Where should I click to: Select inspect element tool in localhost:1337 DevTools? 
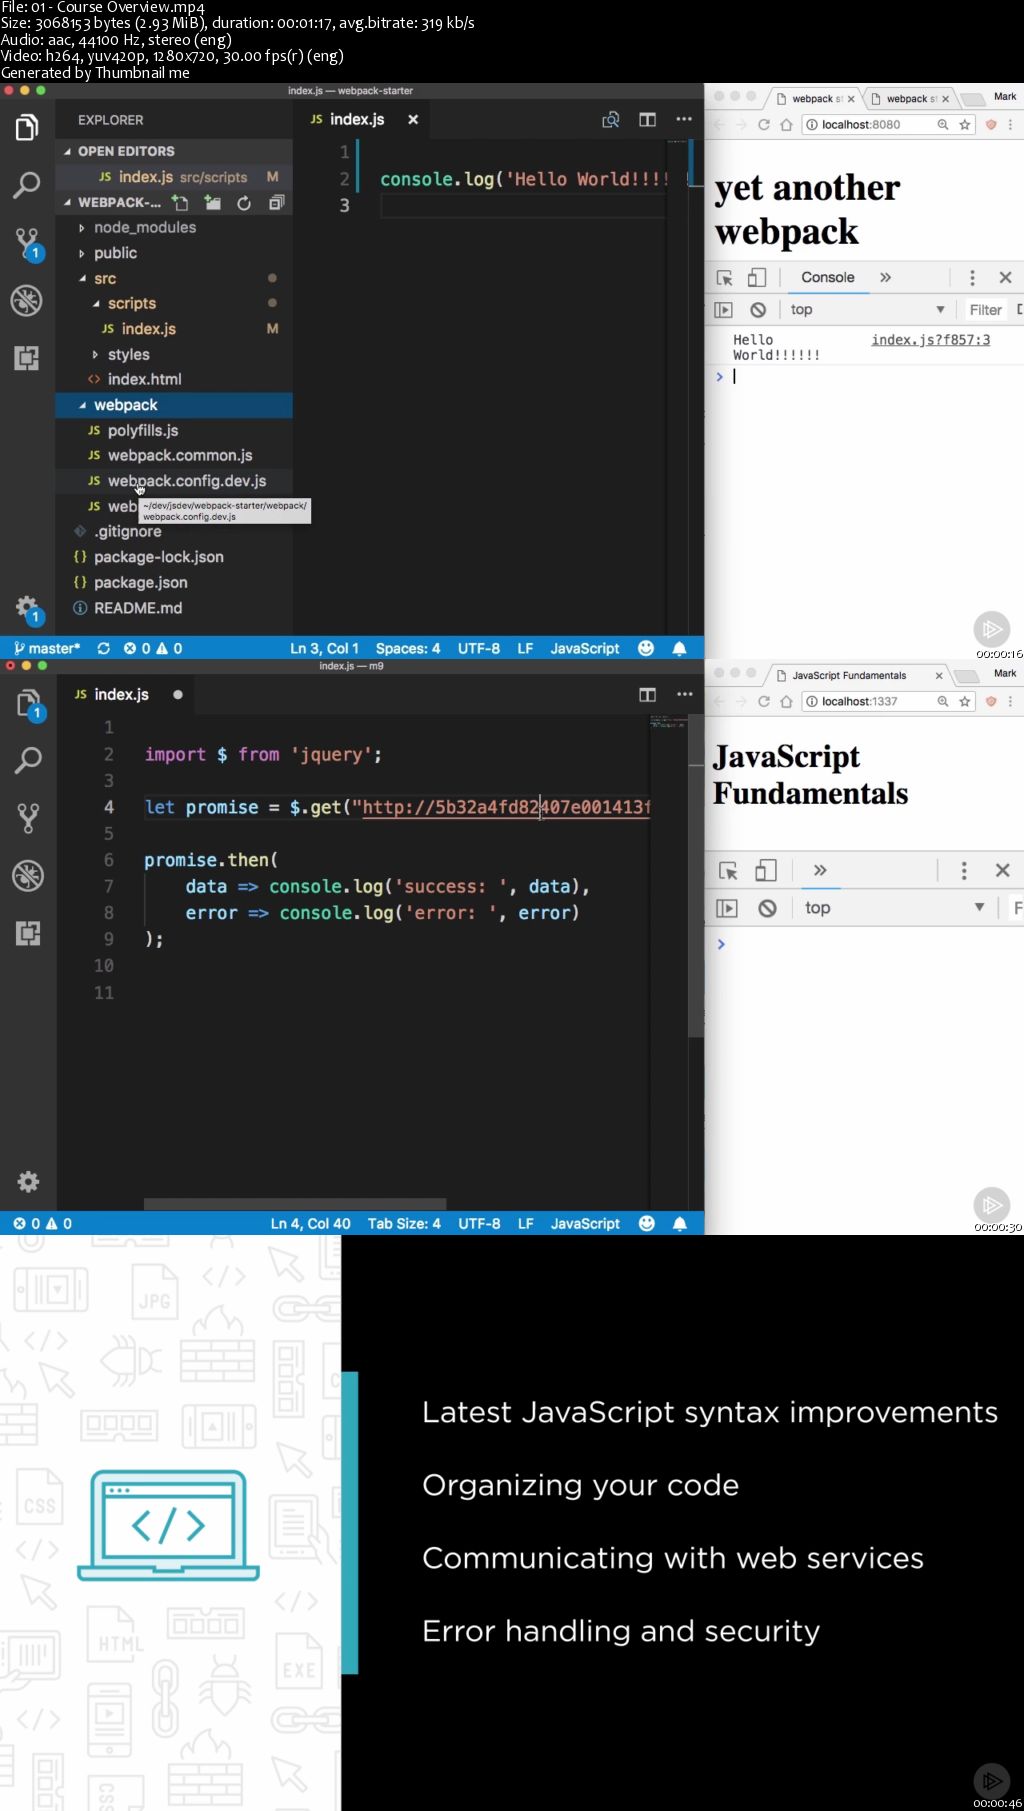[729, 871]
